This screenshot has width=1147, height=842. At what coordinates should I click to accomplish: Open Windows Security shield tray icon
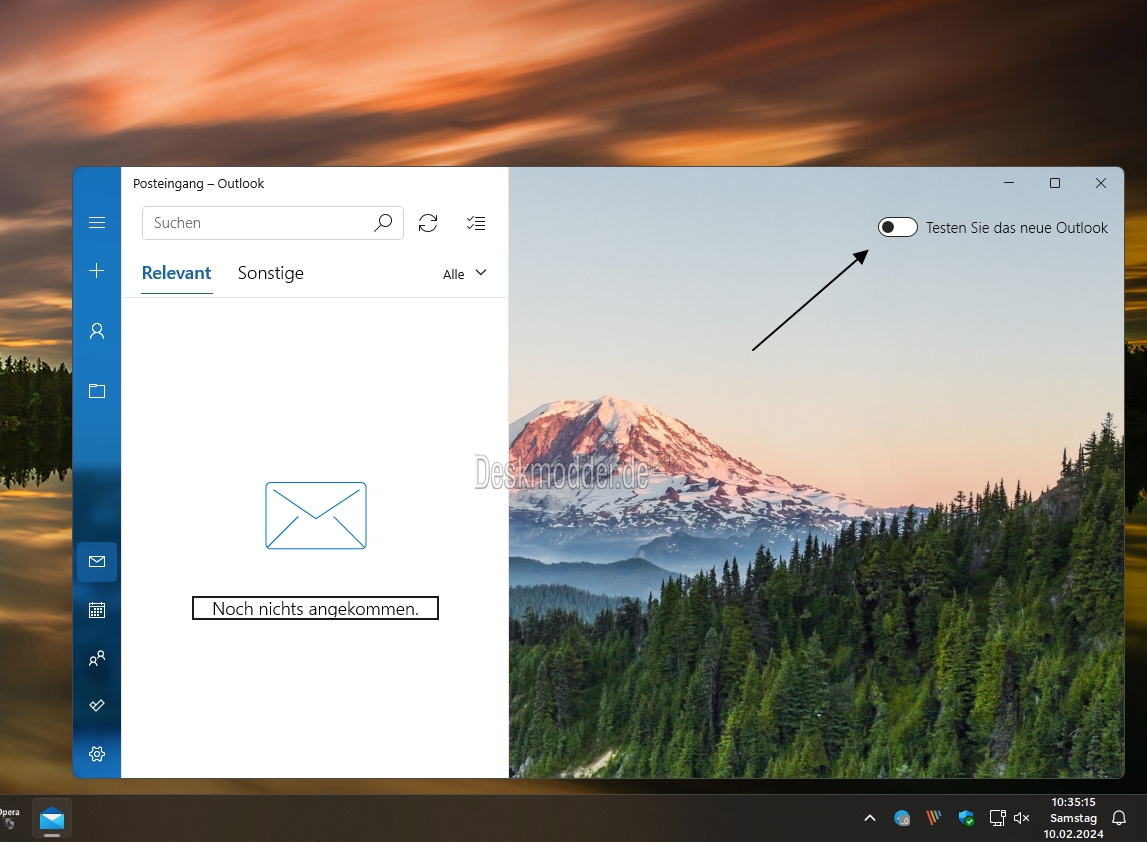[966, 818]
